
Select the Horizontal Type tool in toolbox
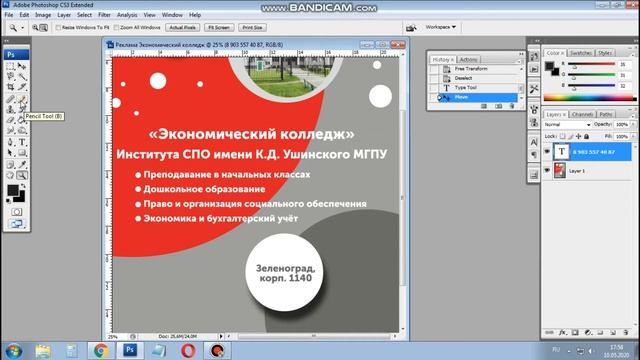tap(22, 142)
